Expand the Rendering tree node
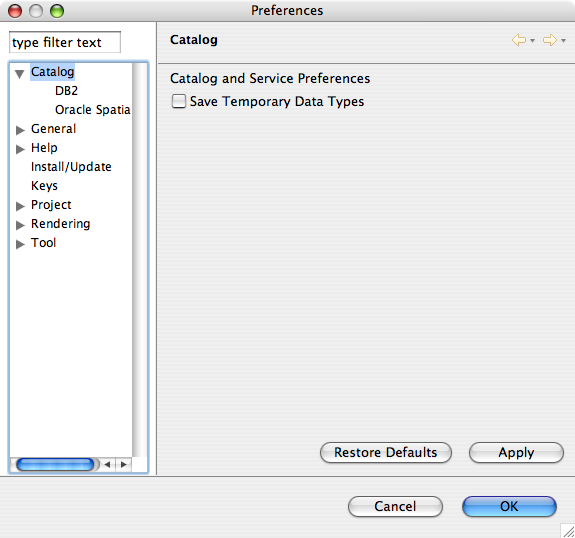The height and width of the screenshot is (538, 575). (x=20, y=225)
